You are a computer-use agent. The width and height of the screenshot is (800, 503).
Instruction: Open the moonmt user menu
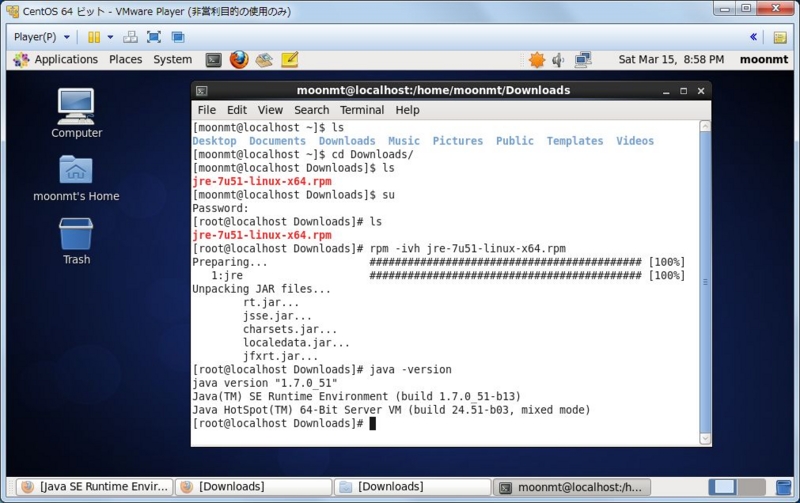point(764,60)
